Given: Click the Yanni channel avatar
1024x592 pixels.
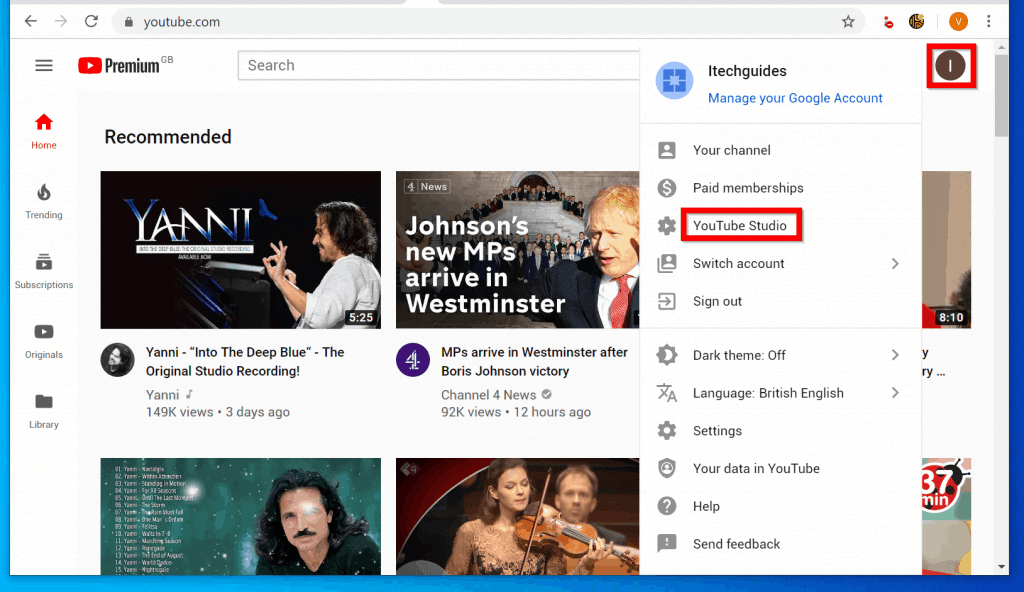Looking at the screenshot, I should click(x=118, y=359).
